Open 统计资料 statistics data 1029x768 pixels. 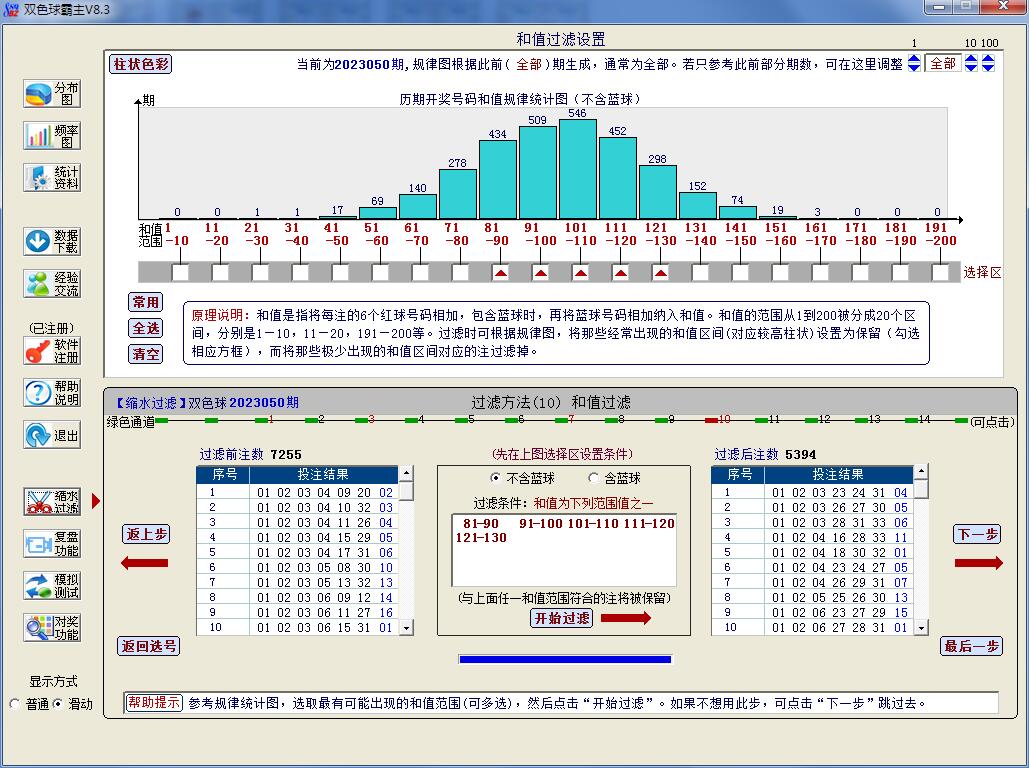pos(52,178)
